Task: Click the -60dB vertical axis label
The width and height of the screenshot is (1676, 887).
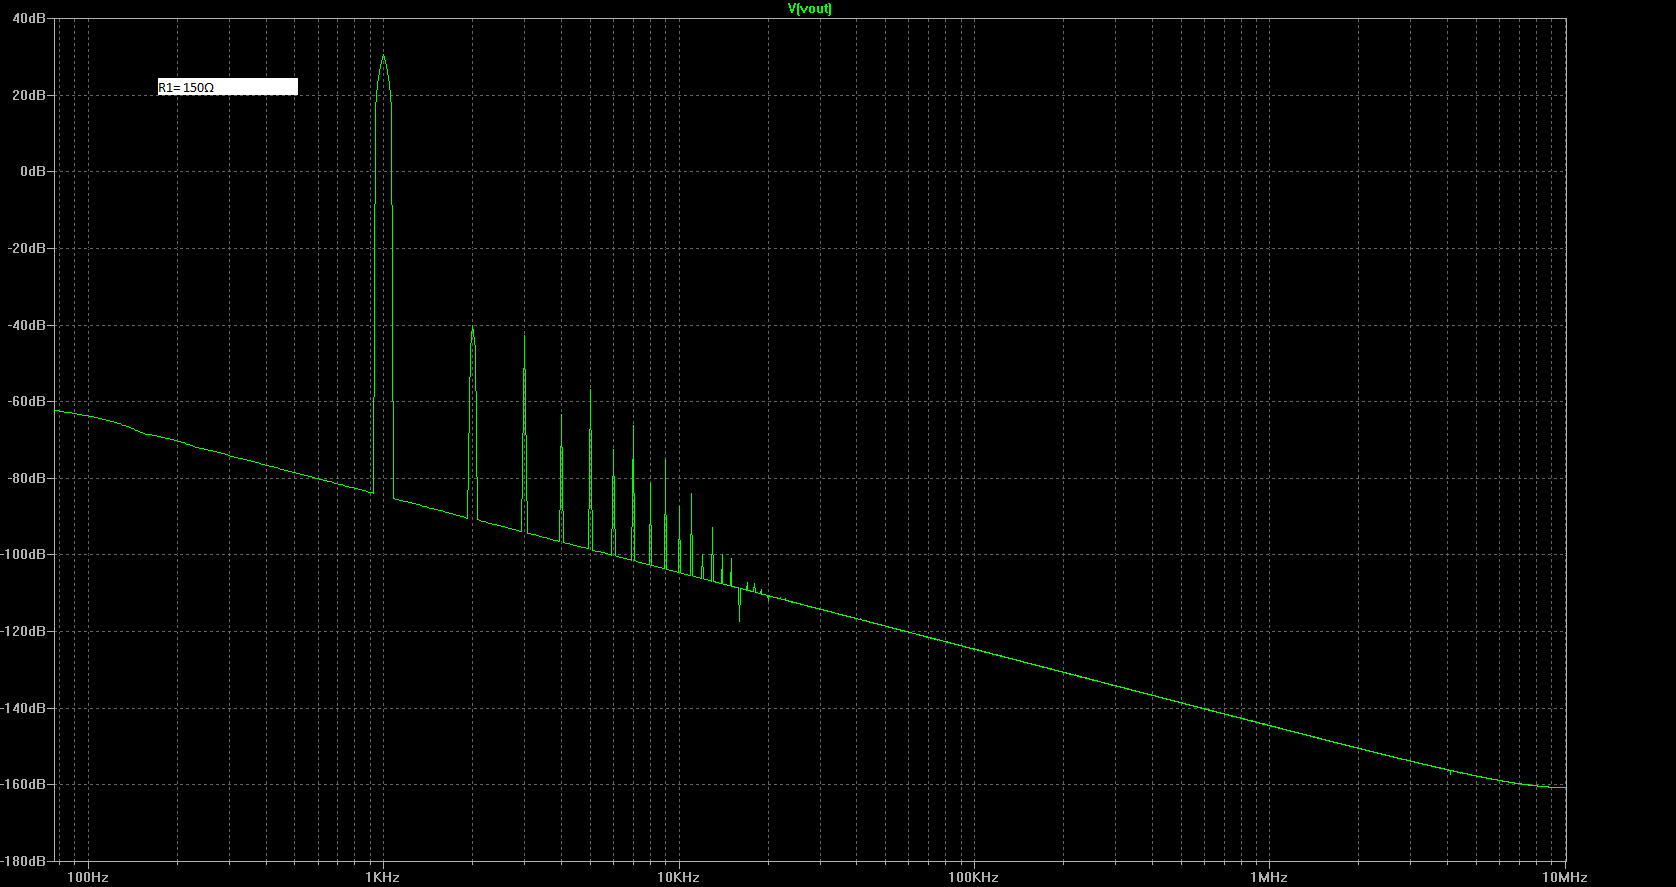Action: tap(28, 401)
